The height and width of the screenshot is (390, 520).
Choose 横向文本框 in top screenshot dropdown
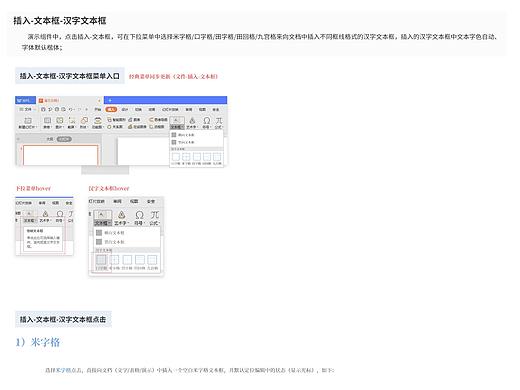(183, 135)
